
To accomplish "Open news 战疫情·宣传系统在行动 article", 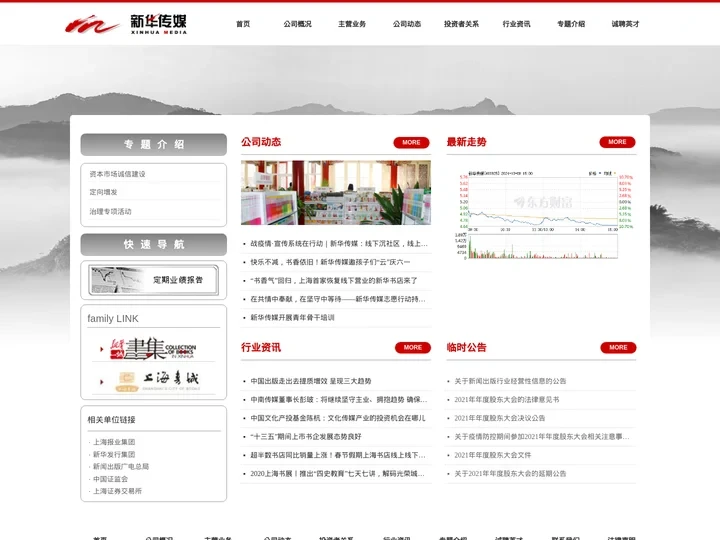I will 339,243.
